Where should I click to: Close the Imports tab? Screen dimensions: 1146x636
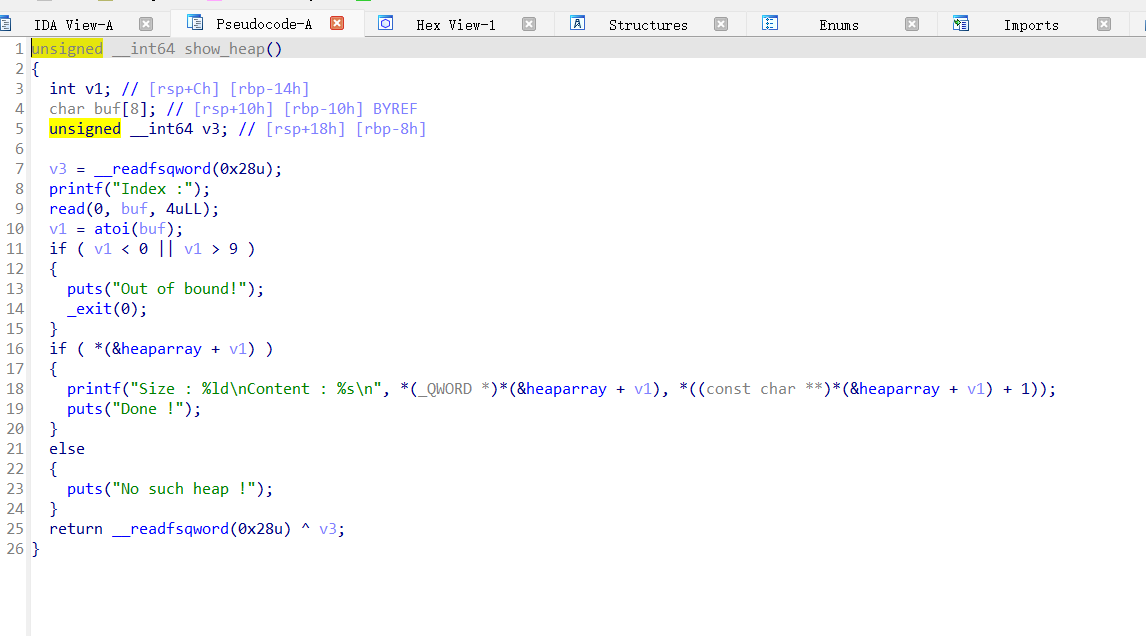click(1104, 24)
